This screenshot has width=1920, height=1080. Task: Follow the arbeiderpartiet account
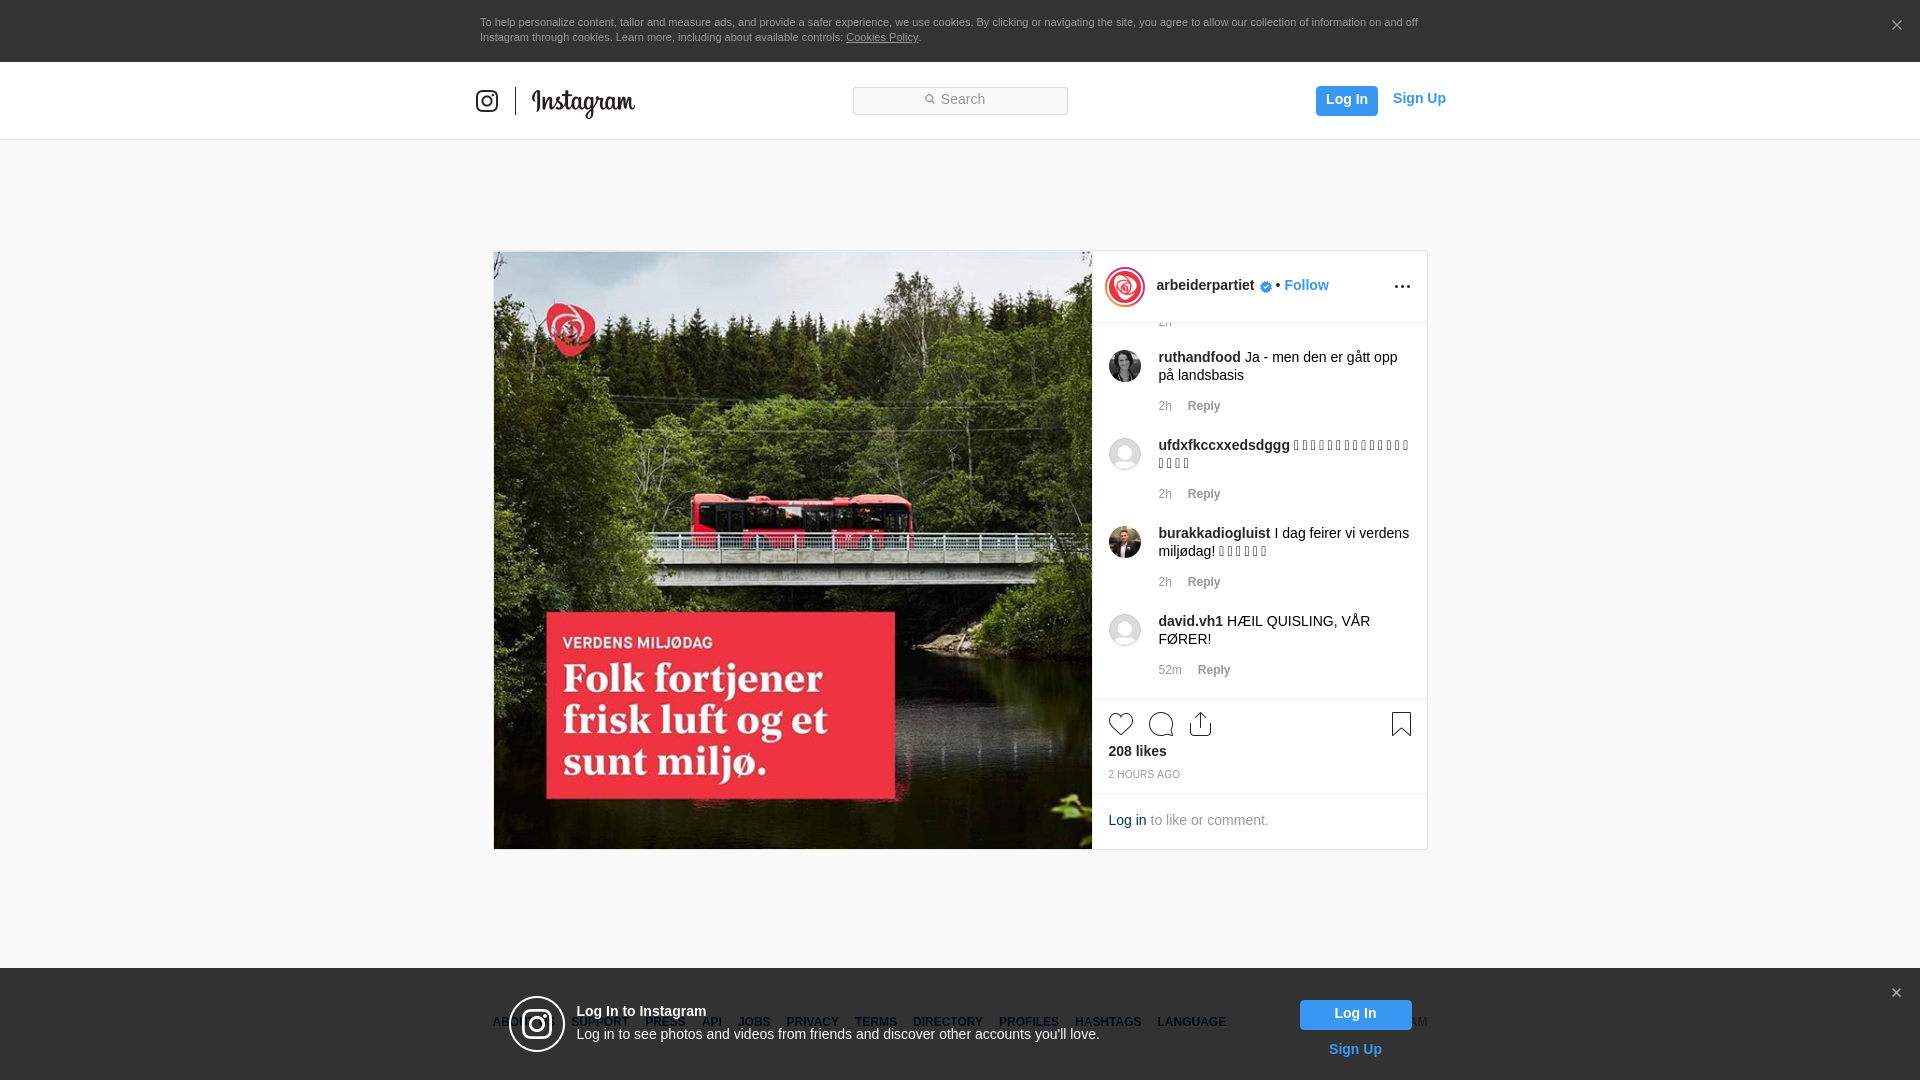click(1306, 285)
